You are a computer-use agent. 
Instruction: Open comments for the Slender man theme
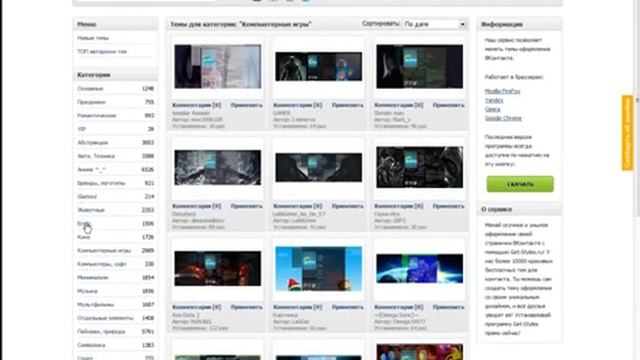coord(399,105)
